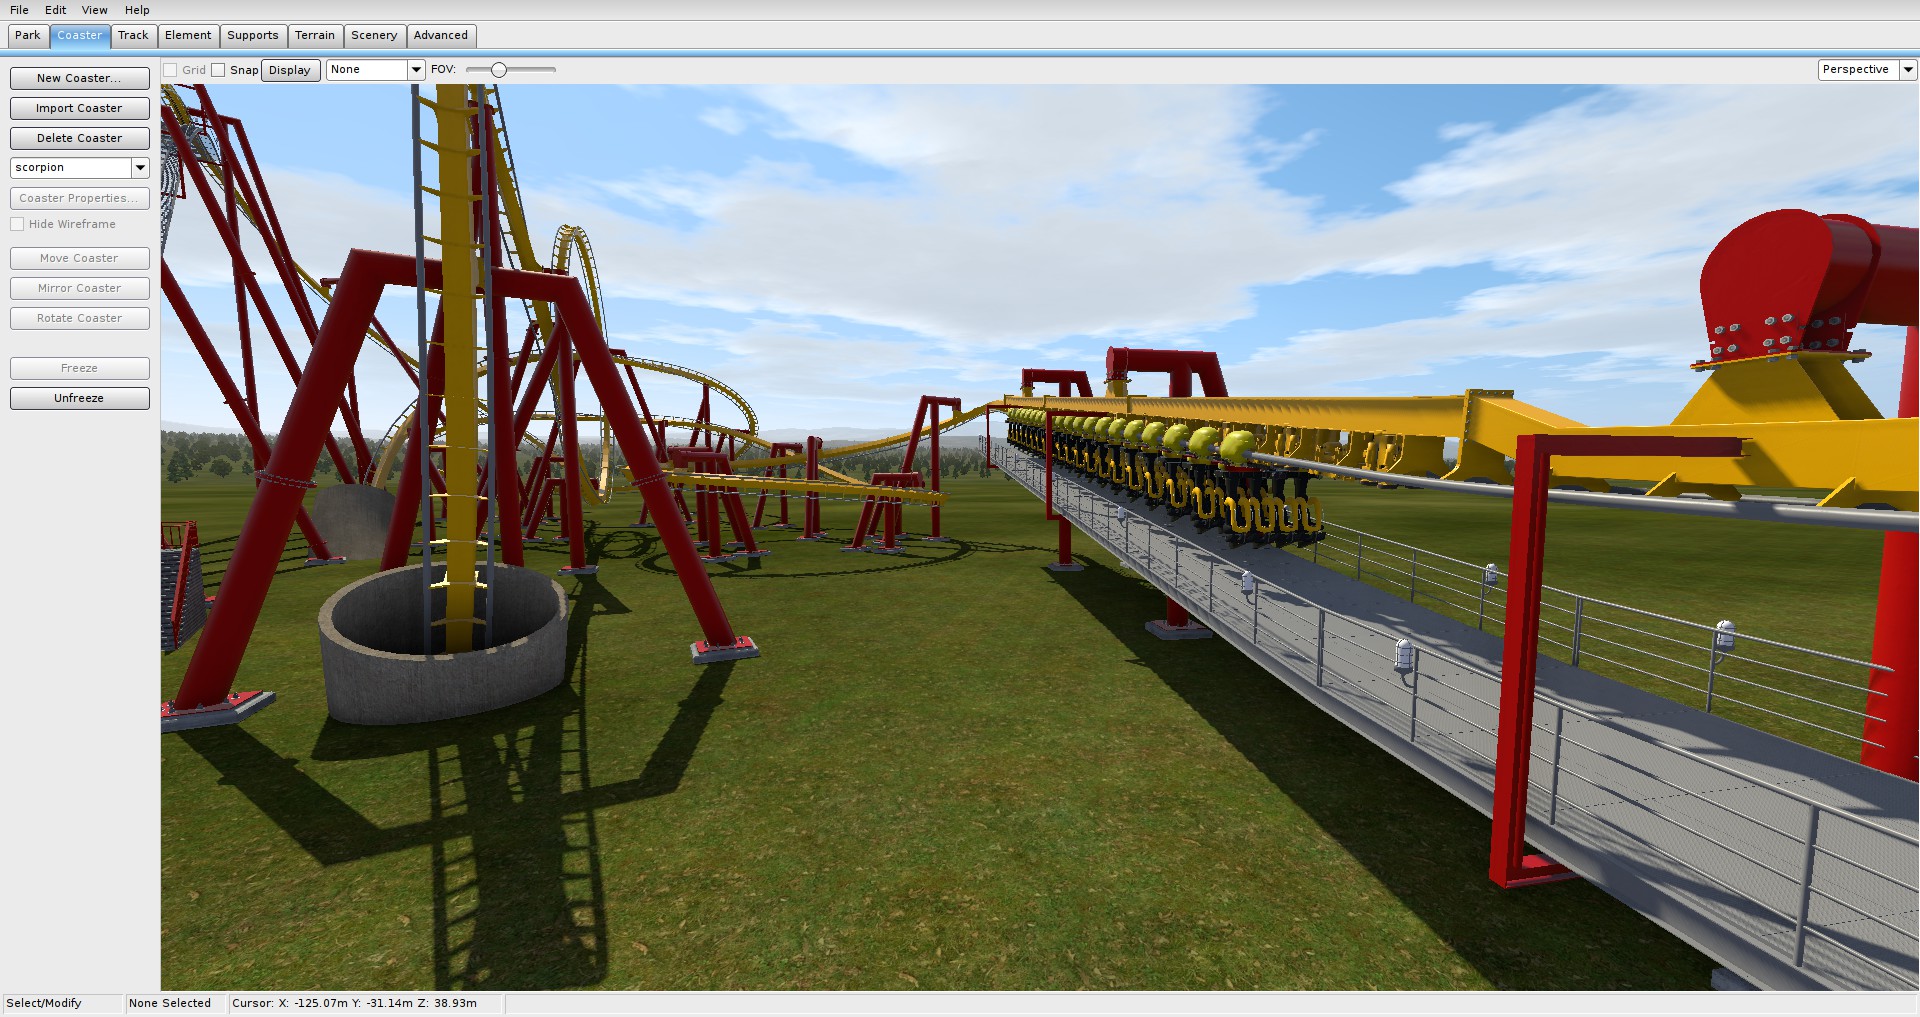Click the Cursor coordinates readout
1920x1017 pixels.
(x=355, y=1003)
